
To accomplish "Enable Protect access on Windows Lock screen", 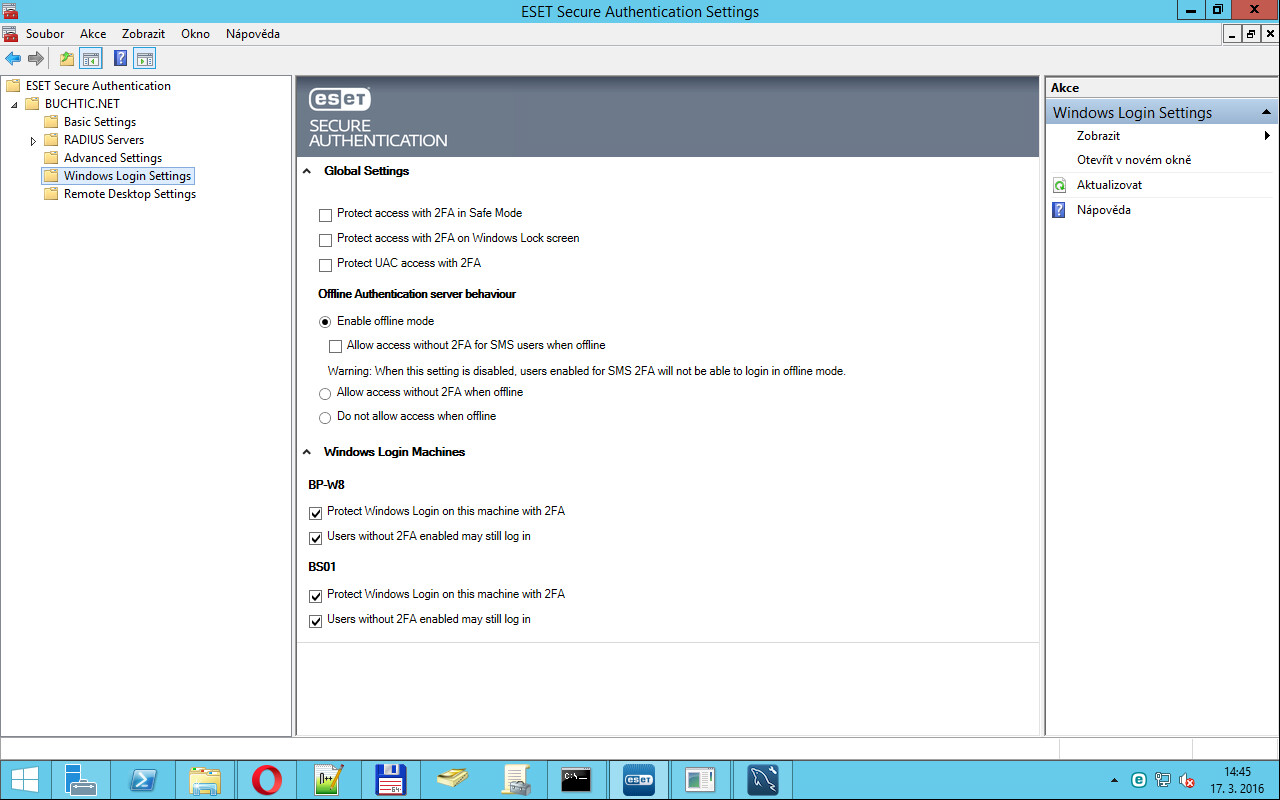I will click(325, 240).
